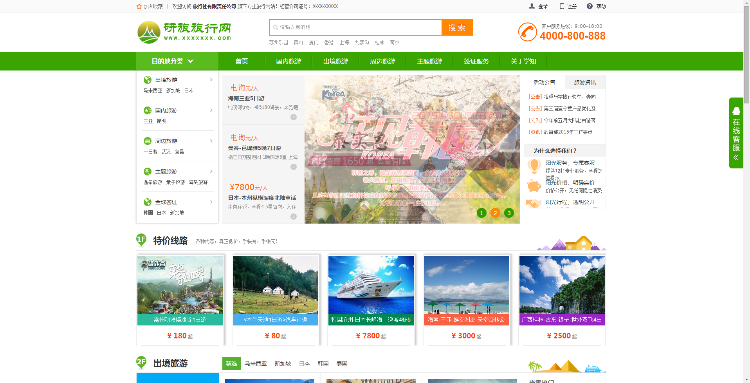
Task: Open 周边旅游 in the green navigation bar
Action: point(383,61)
